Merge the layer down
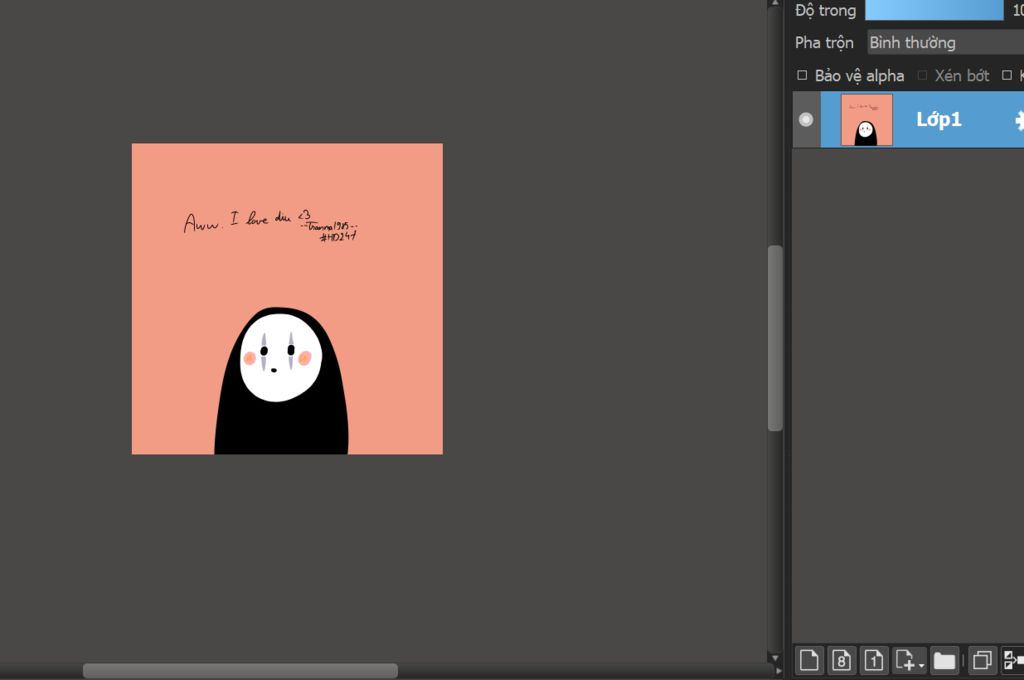This screenshot has width=1024, height=680. [x=1013, y=660]
